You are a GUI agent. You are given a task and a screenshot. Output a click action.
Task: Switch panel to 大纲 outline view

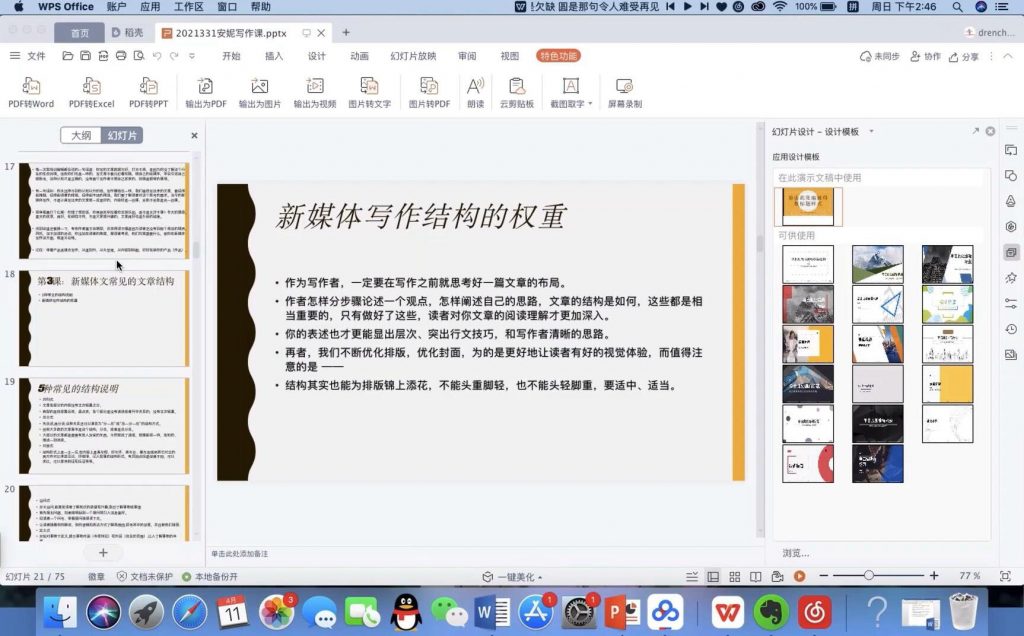click(x=81, y=135)
